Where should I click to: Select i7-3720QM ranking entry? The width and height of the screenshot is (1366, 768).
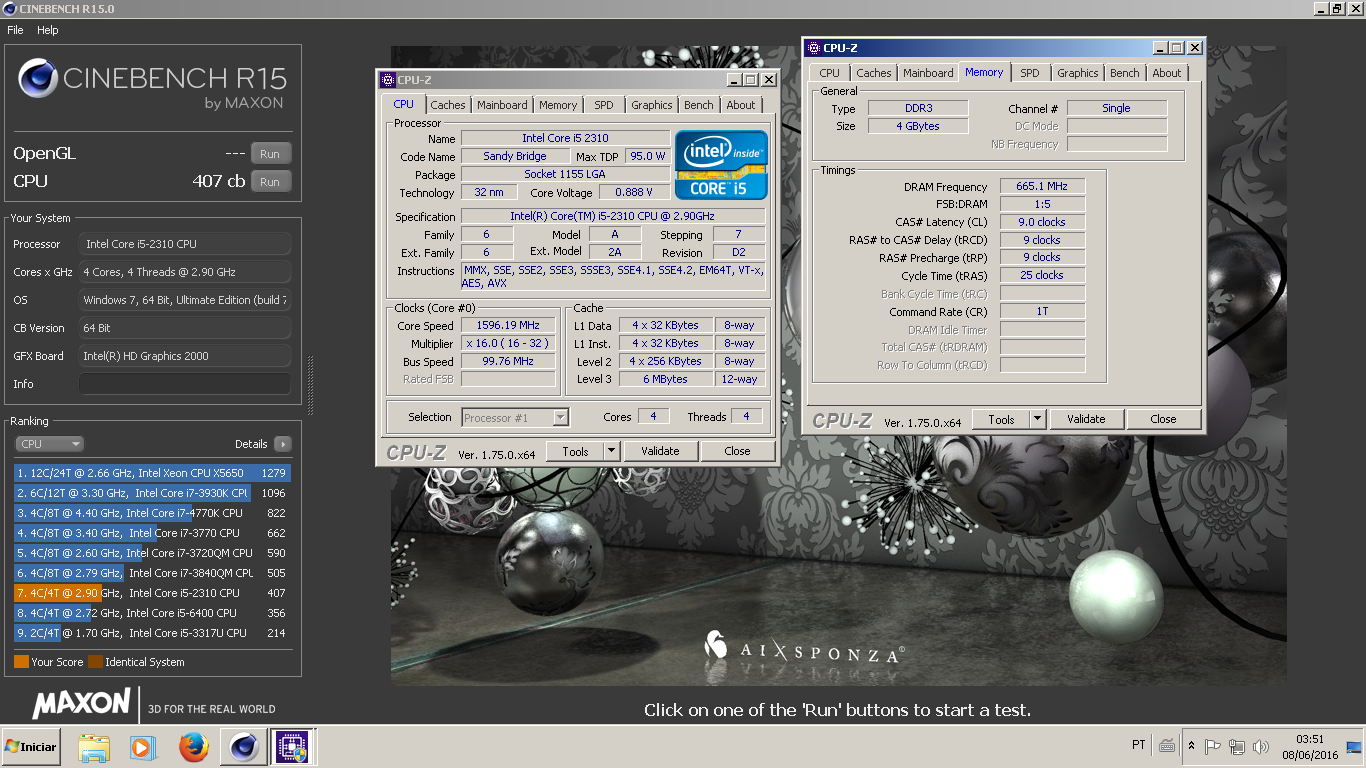(x=152, y=553)
